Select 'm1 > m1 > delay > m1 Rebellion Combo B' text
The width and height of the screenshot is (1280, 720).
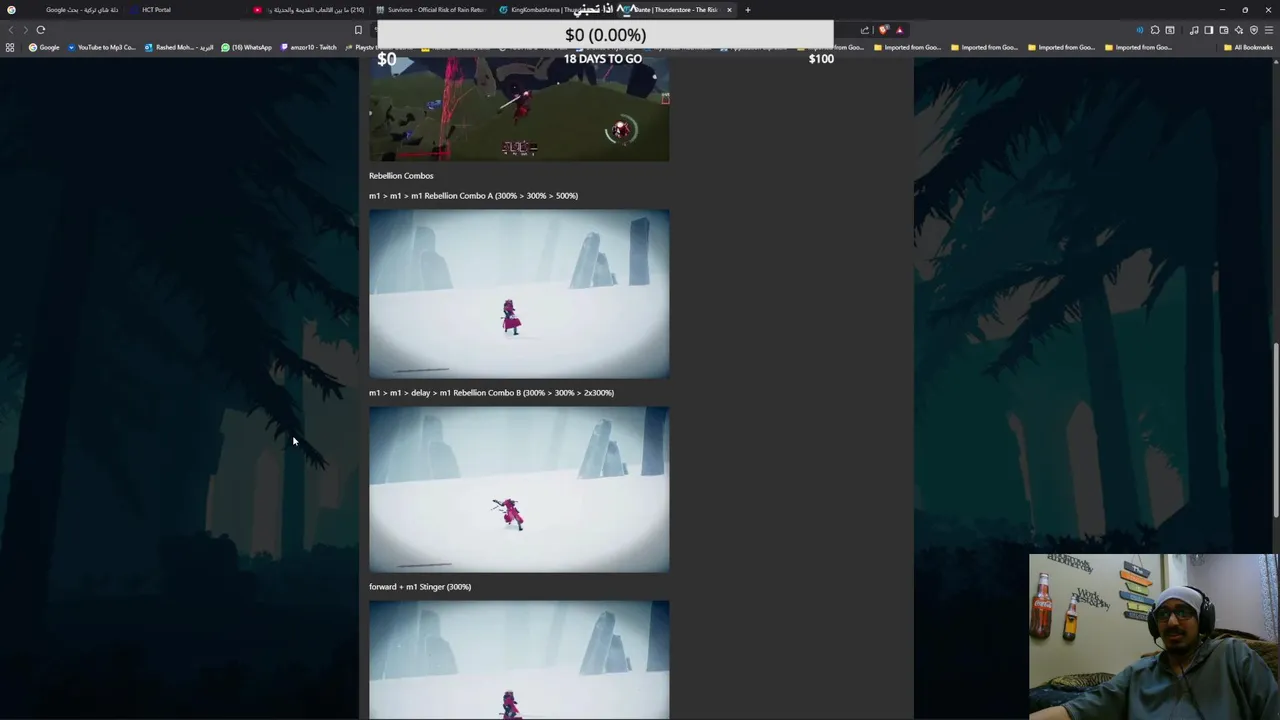tap(444, 393)
